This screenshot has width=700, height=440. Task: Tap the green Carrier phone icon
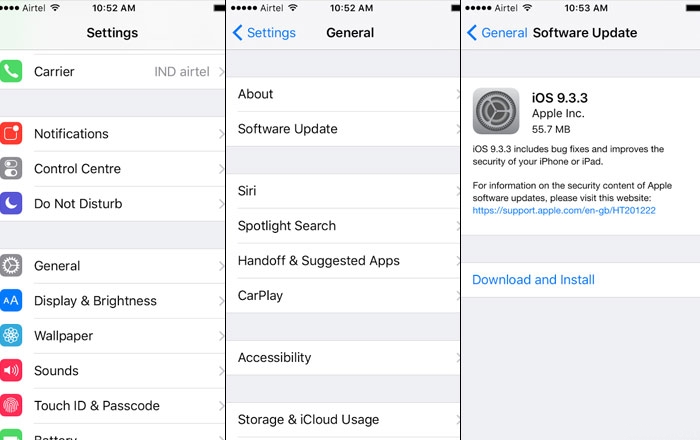tap(11, 71)
